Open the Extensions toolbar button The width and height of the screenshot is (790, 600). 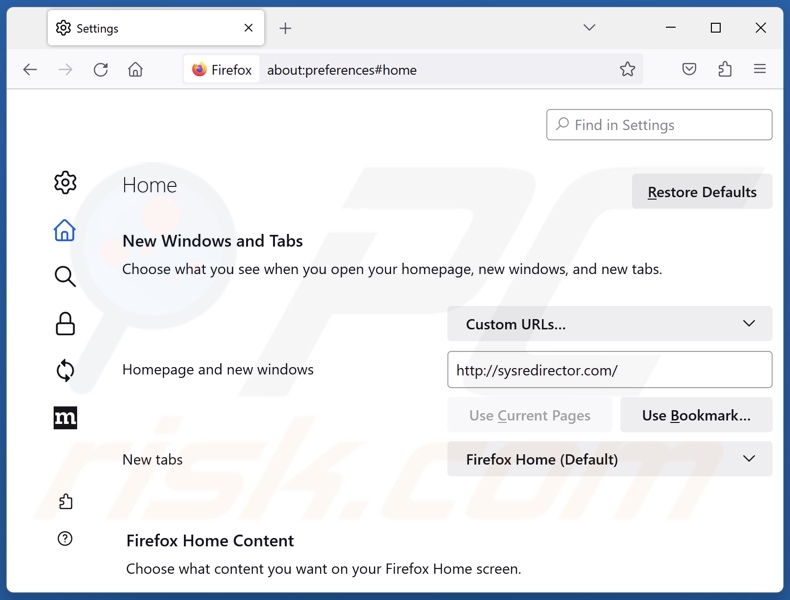coord(725,70)
